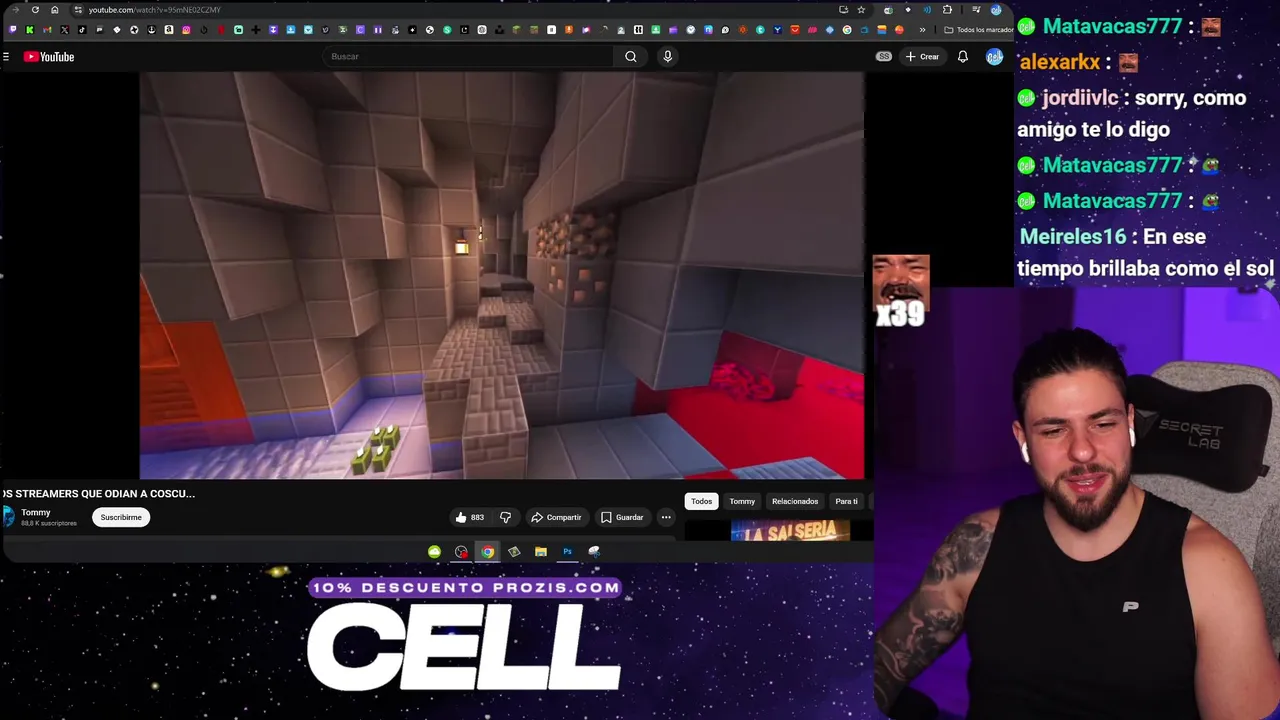Select the Relacionados filter chip
The width and height of the screenshot is (1280, 720).
coord(795,501)
